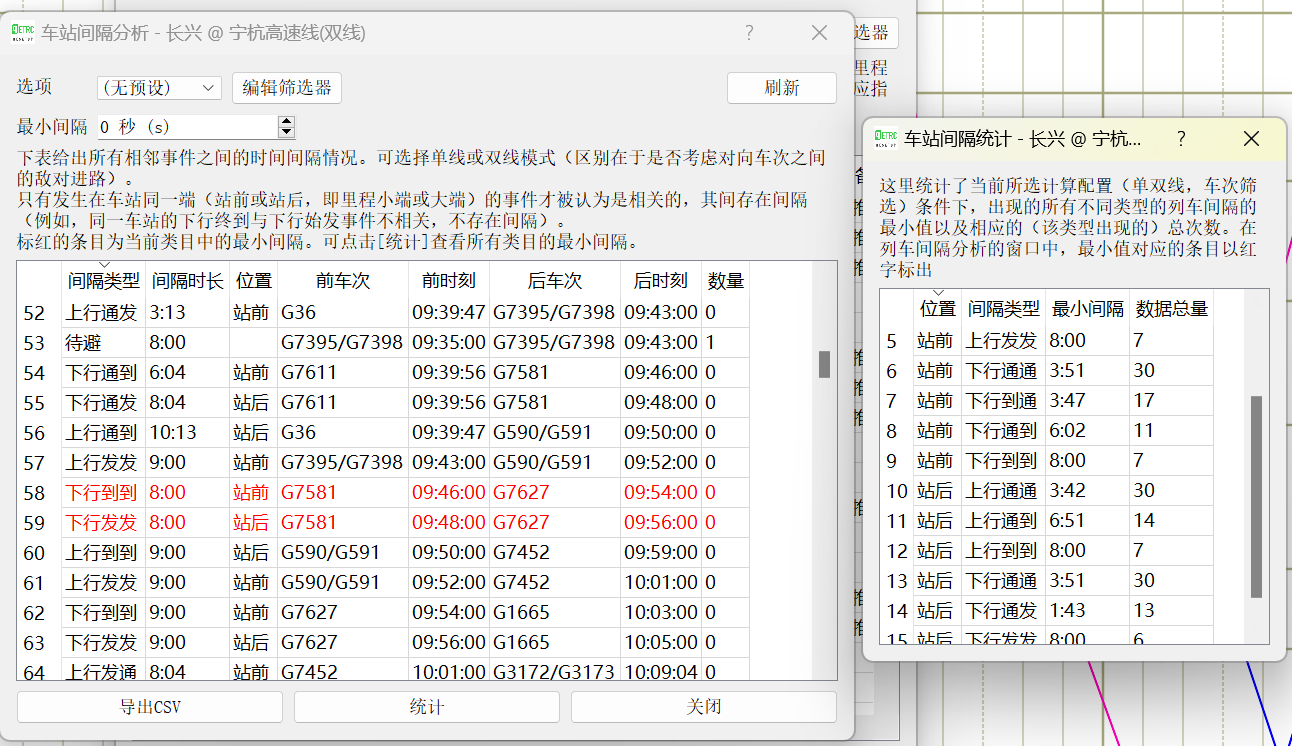Viewport: 1292px width, 746px height.
Task: Click the app icon in the 车站间隔统计 title bar
Action: 886,138
